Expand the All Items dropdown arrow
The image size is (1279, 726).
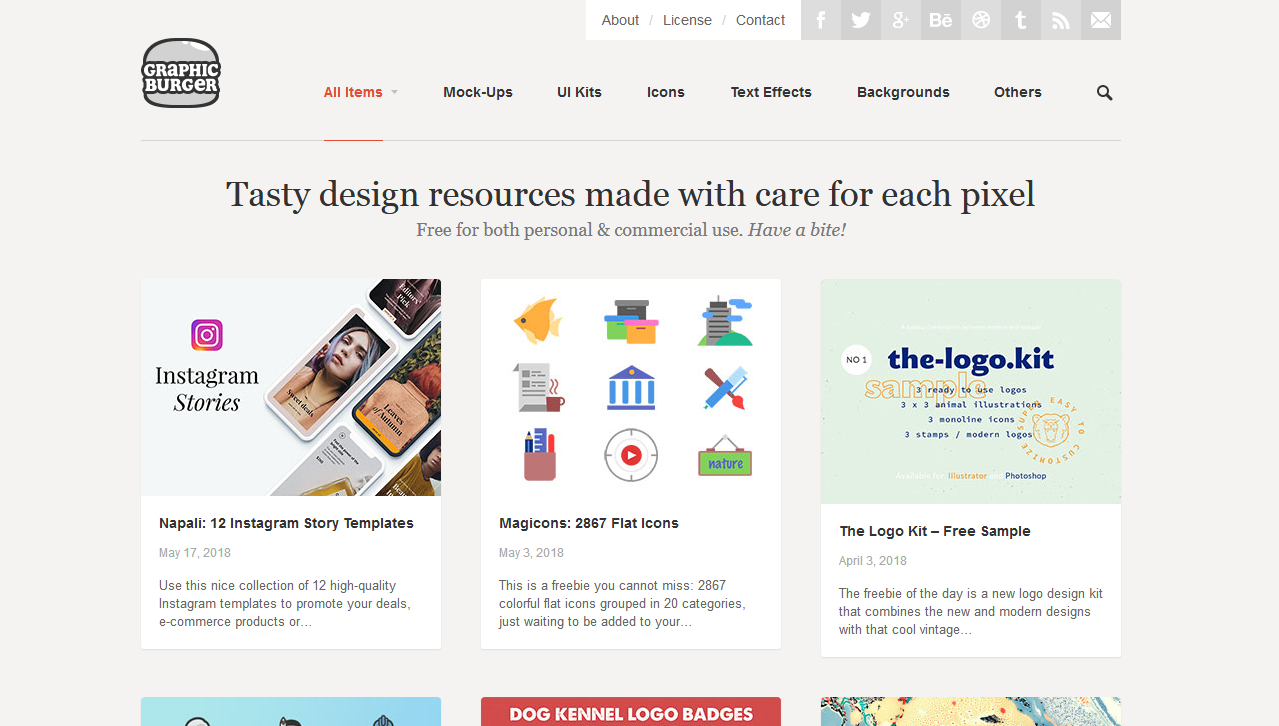pos(394,92)
